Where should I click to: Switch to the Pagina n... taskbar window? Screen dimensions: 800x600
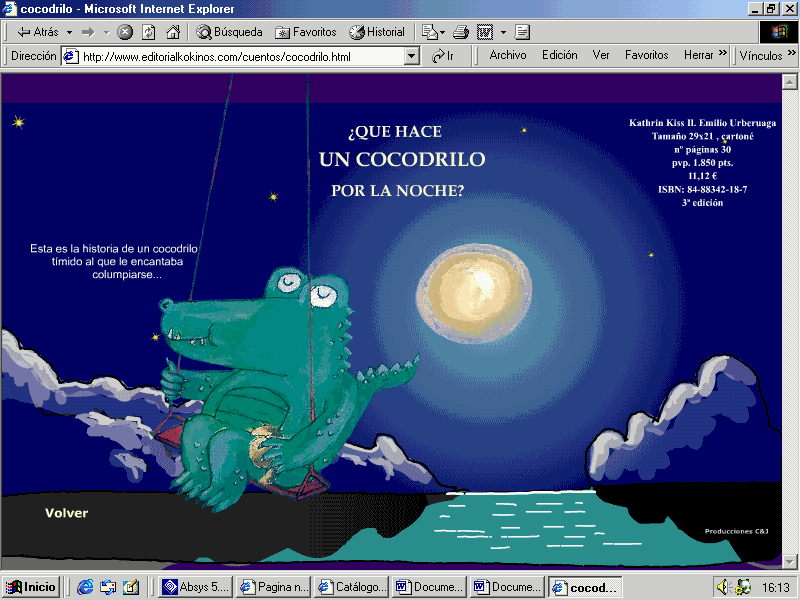(274, 587)
